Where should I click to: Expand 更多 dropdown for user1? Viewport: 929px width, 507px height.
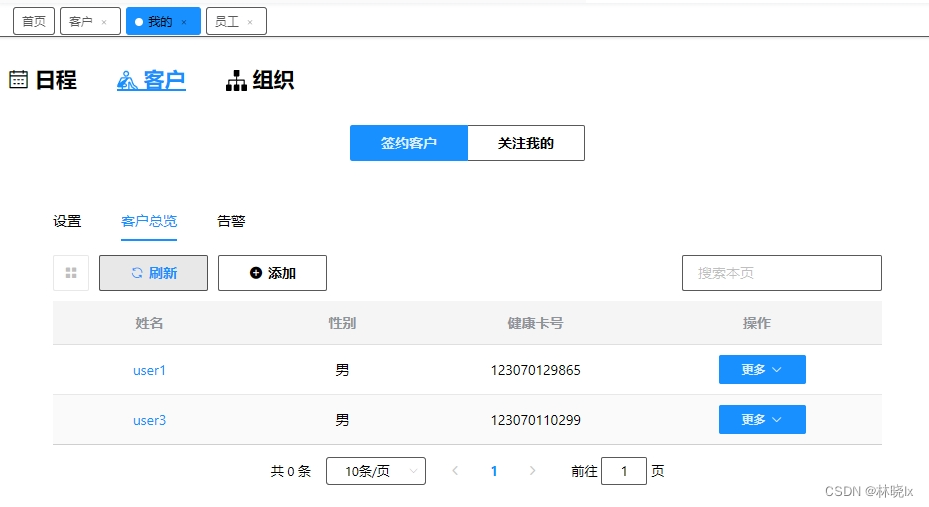pos(762,370)
